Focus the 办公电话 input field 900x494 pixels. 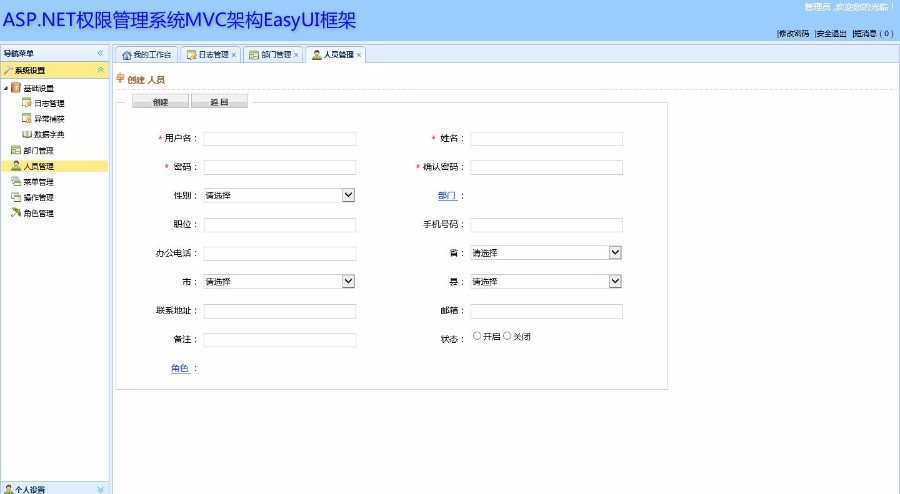pos(280,253)
